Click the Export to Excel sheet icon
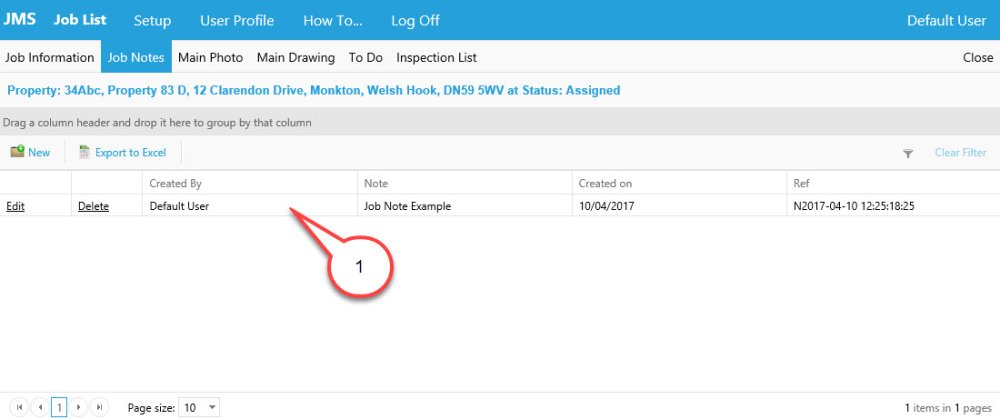1000x419 pixels. point(84,152)
